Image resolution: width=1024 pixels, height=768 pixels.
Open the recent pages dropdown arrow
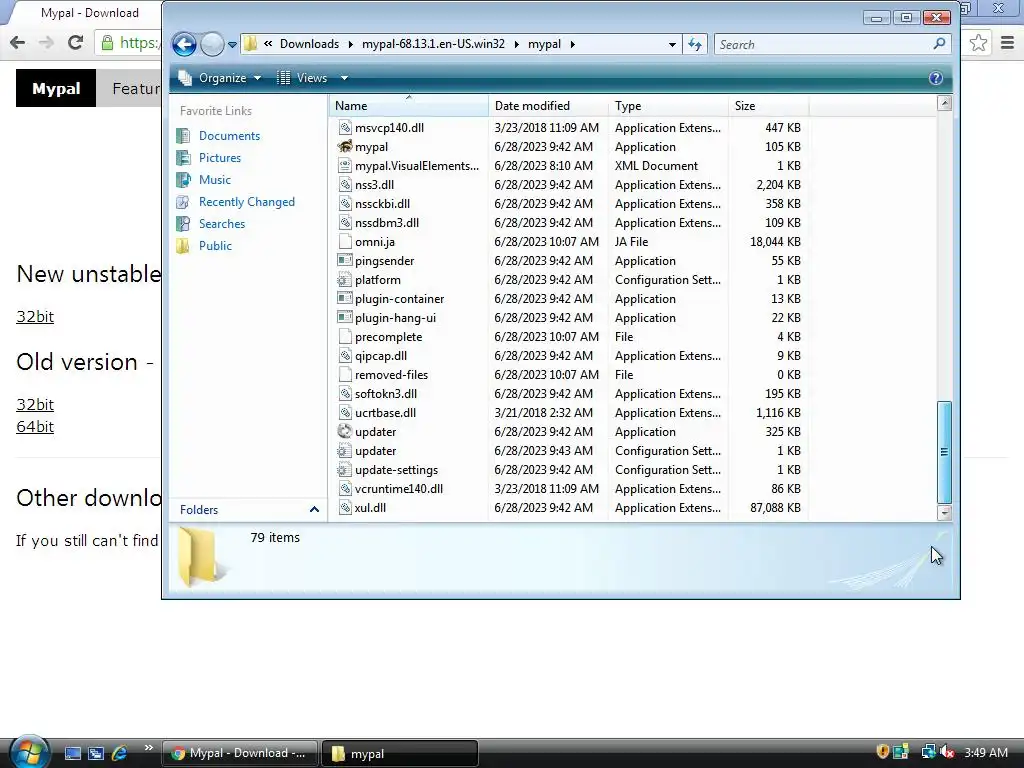coord(232,45)
